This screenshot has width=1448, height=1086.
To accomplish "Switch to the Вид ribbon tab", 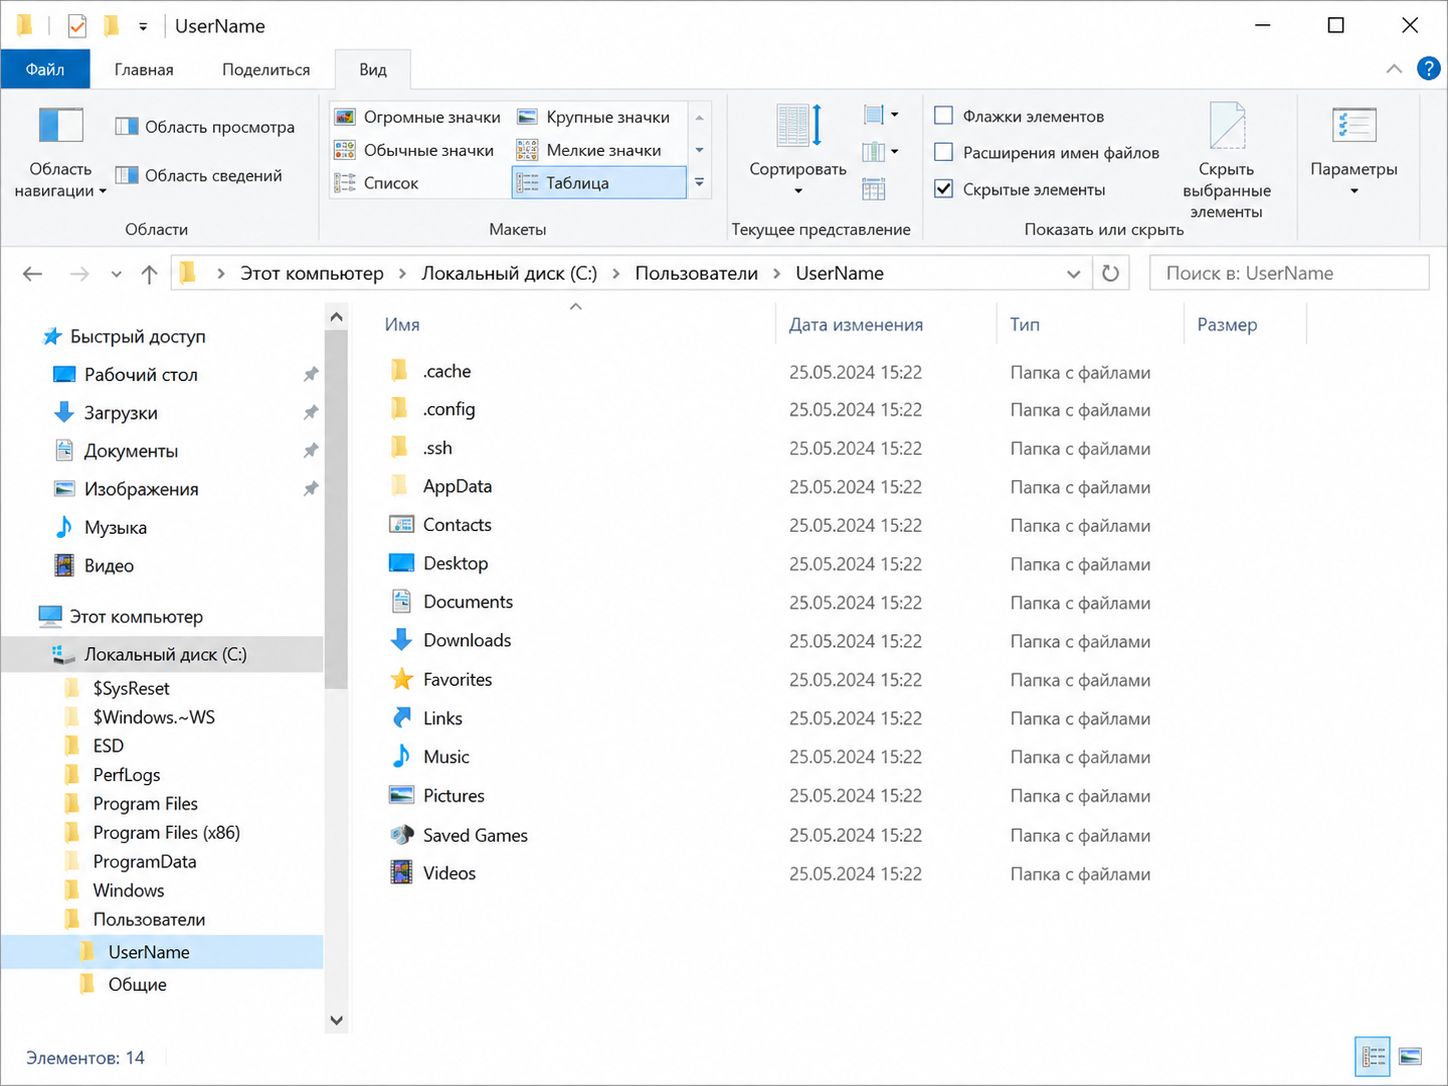I will [x=373, y=69].
